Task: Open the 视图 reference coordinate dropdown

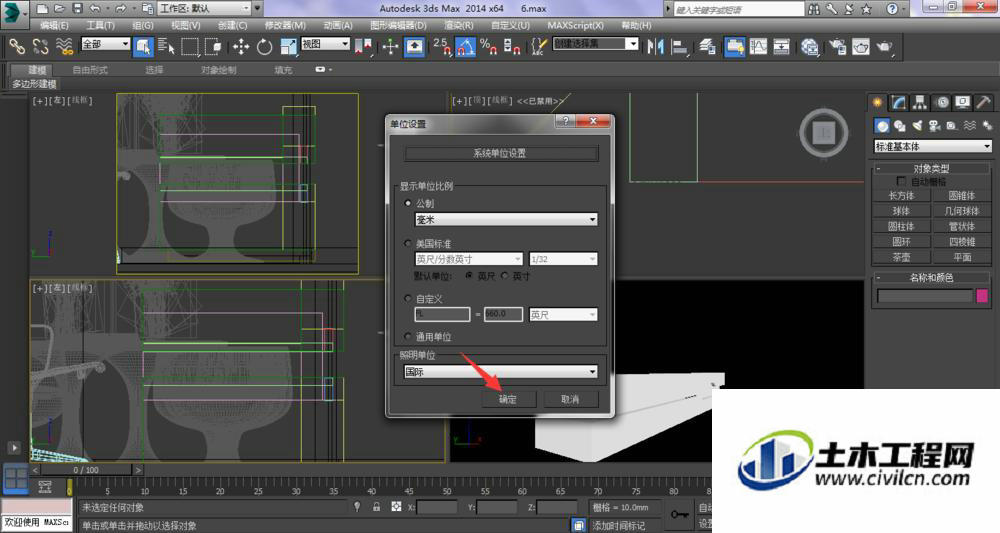Action: click(x=325, y=44)
